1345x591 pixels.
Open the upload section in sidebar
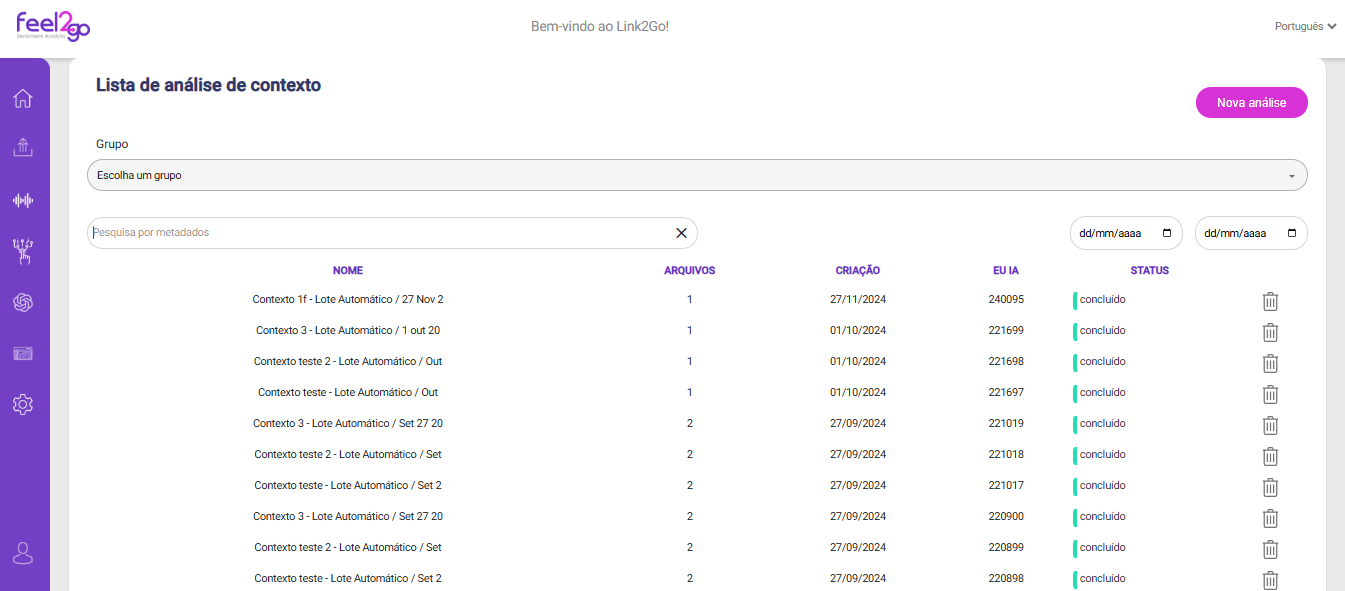[x=23, y=148]
